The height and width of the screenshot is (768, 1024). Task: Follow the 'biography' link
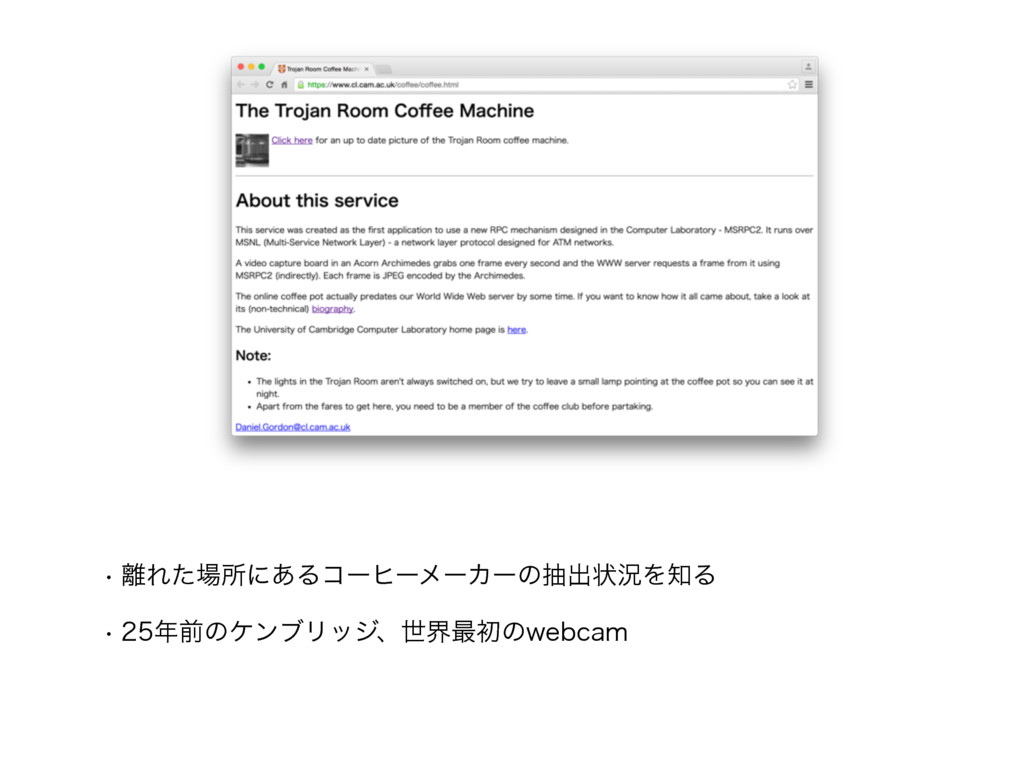tap(332, 309)
